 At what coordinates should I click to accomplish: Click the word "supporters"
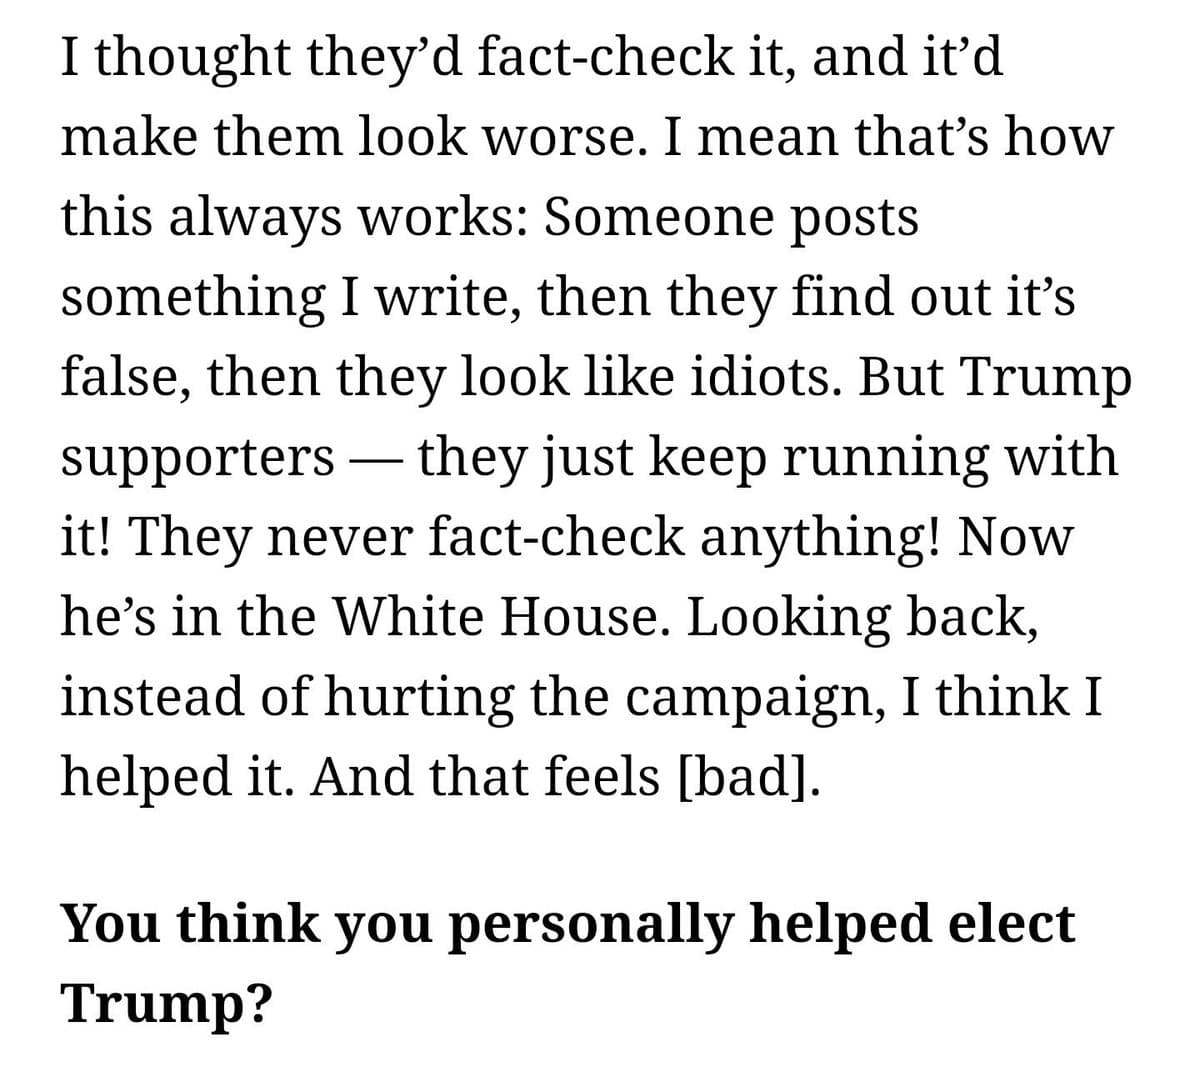pyautogui.click(x=198, y=459)
